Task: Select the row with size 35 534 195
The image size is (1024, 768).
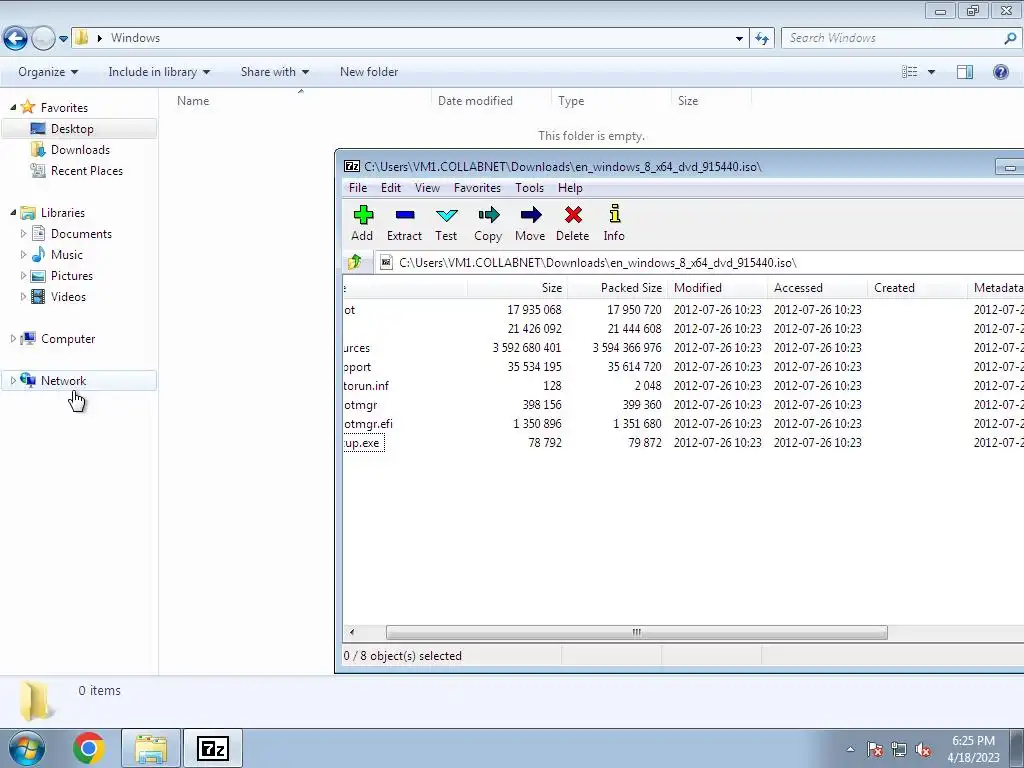Action: [x=683, y=366]
